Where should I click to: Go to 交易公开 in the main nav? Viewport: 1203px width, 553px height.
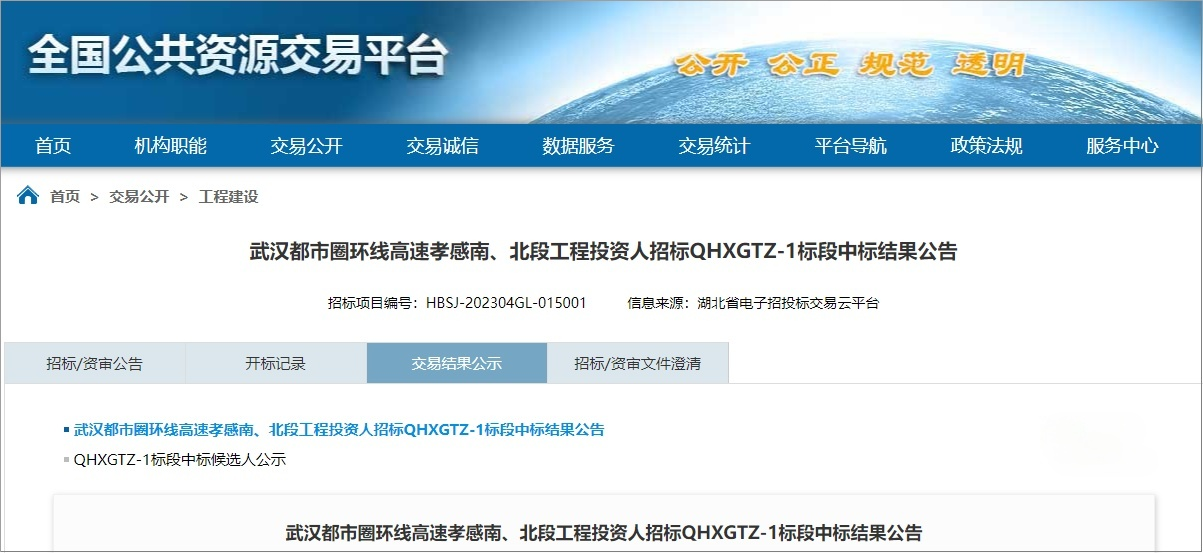[306, 146]
